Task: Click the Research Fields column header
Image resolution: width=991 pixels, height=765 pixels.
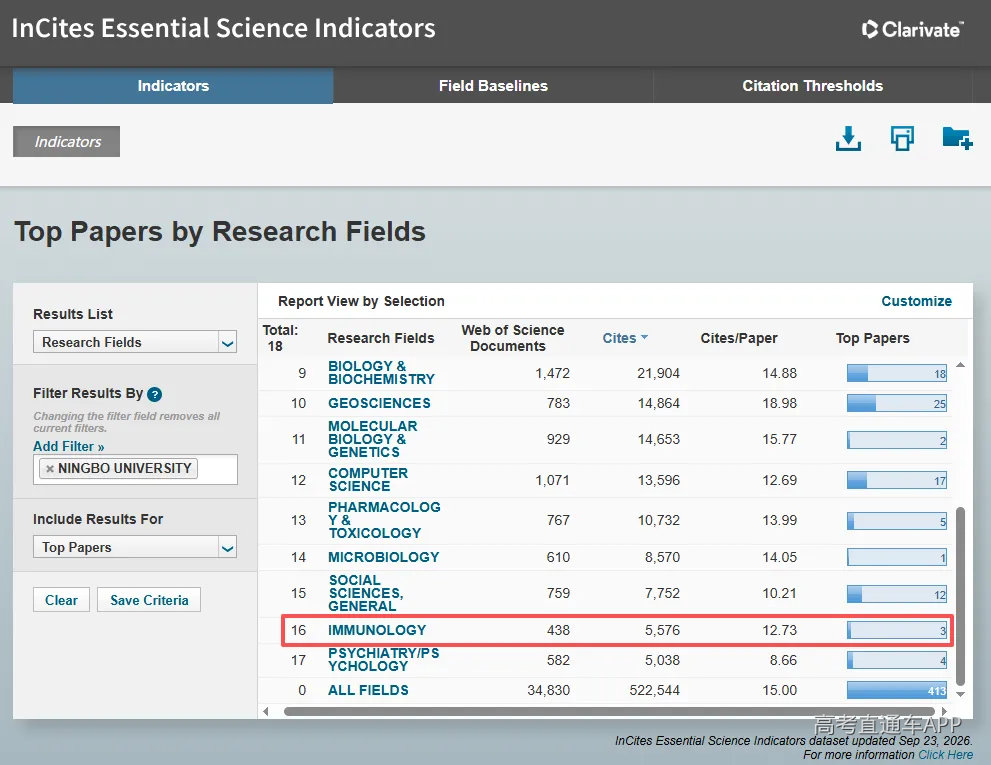Action: pos(380,338)
